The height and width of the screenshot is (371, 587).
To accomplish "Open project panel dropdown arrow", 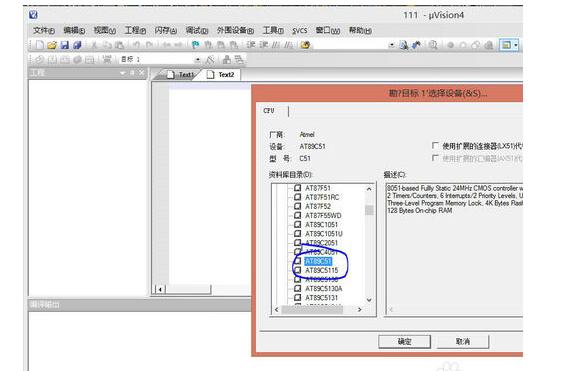I will click(123, 73).
